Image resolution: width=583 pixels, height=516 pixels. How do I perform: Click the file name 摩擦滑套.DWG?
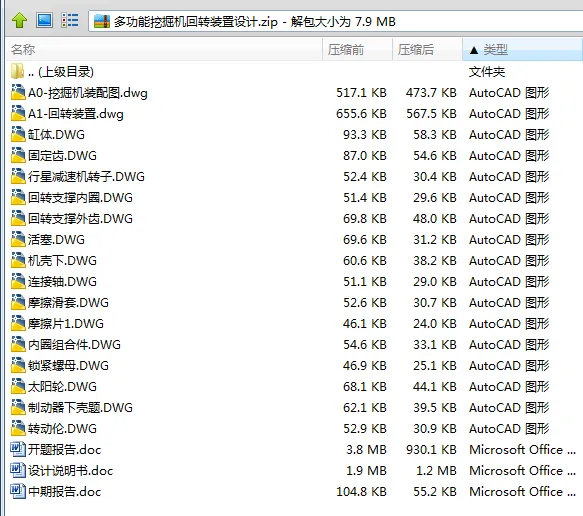[x=68, y=303]
